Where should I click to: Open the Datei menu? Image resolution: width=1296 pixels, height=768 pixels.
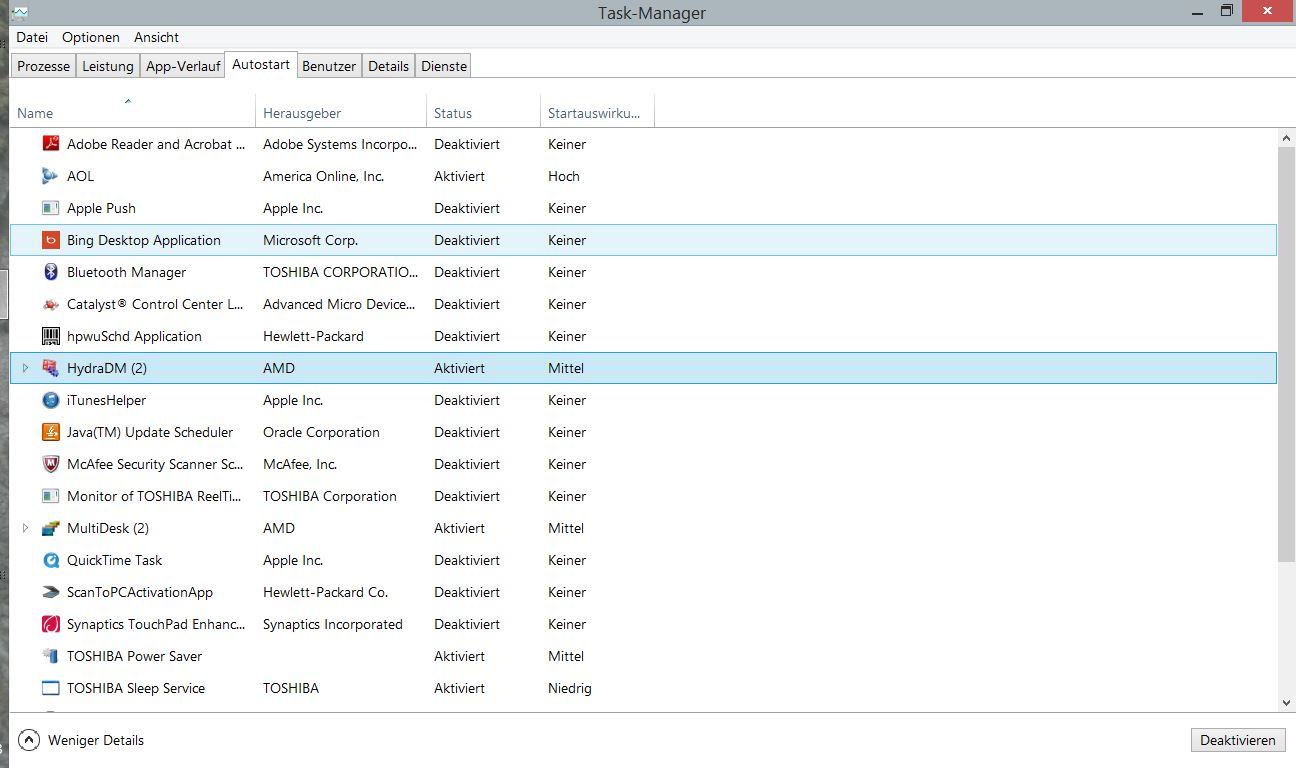click(32, 37)
